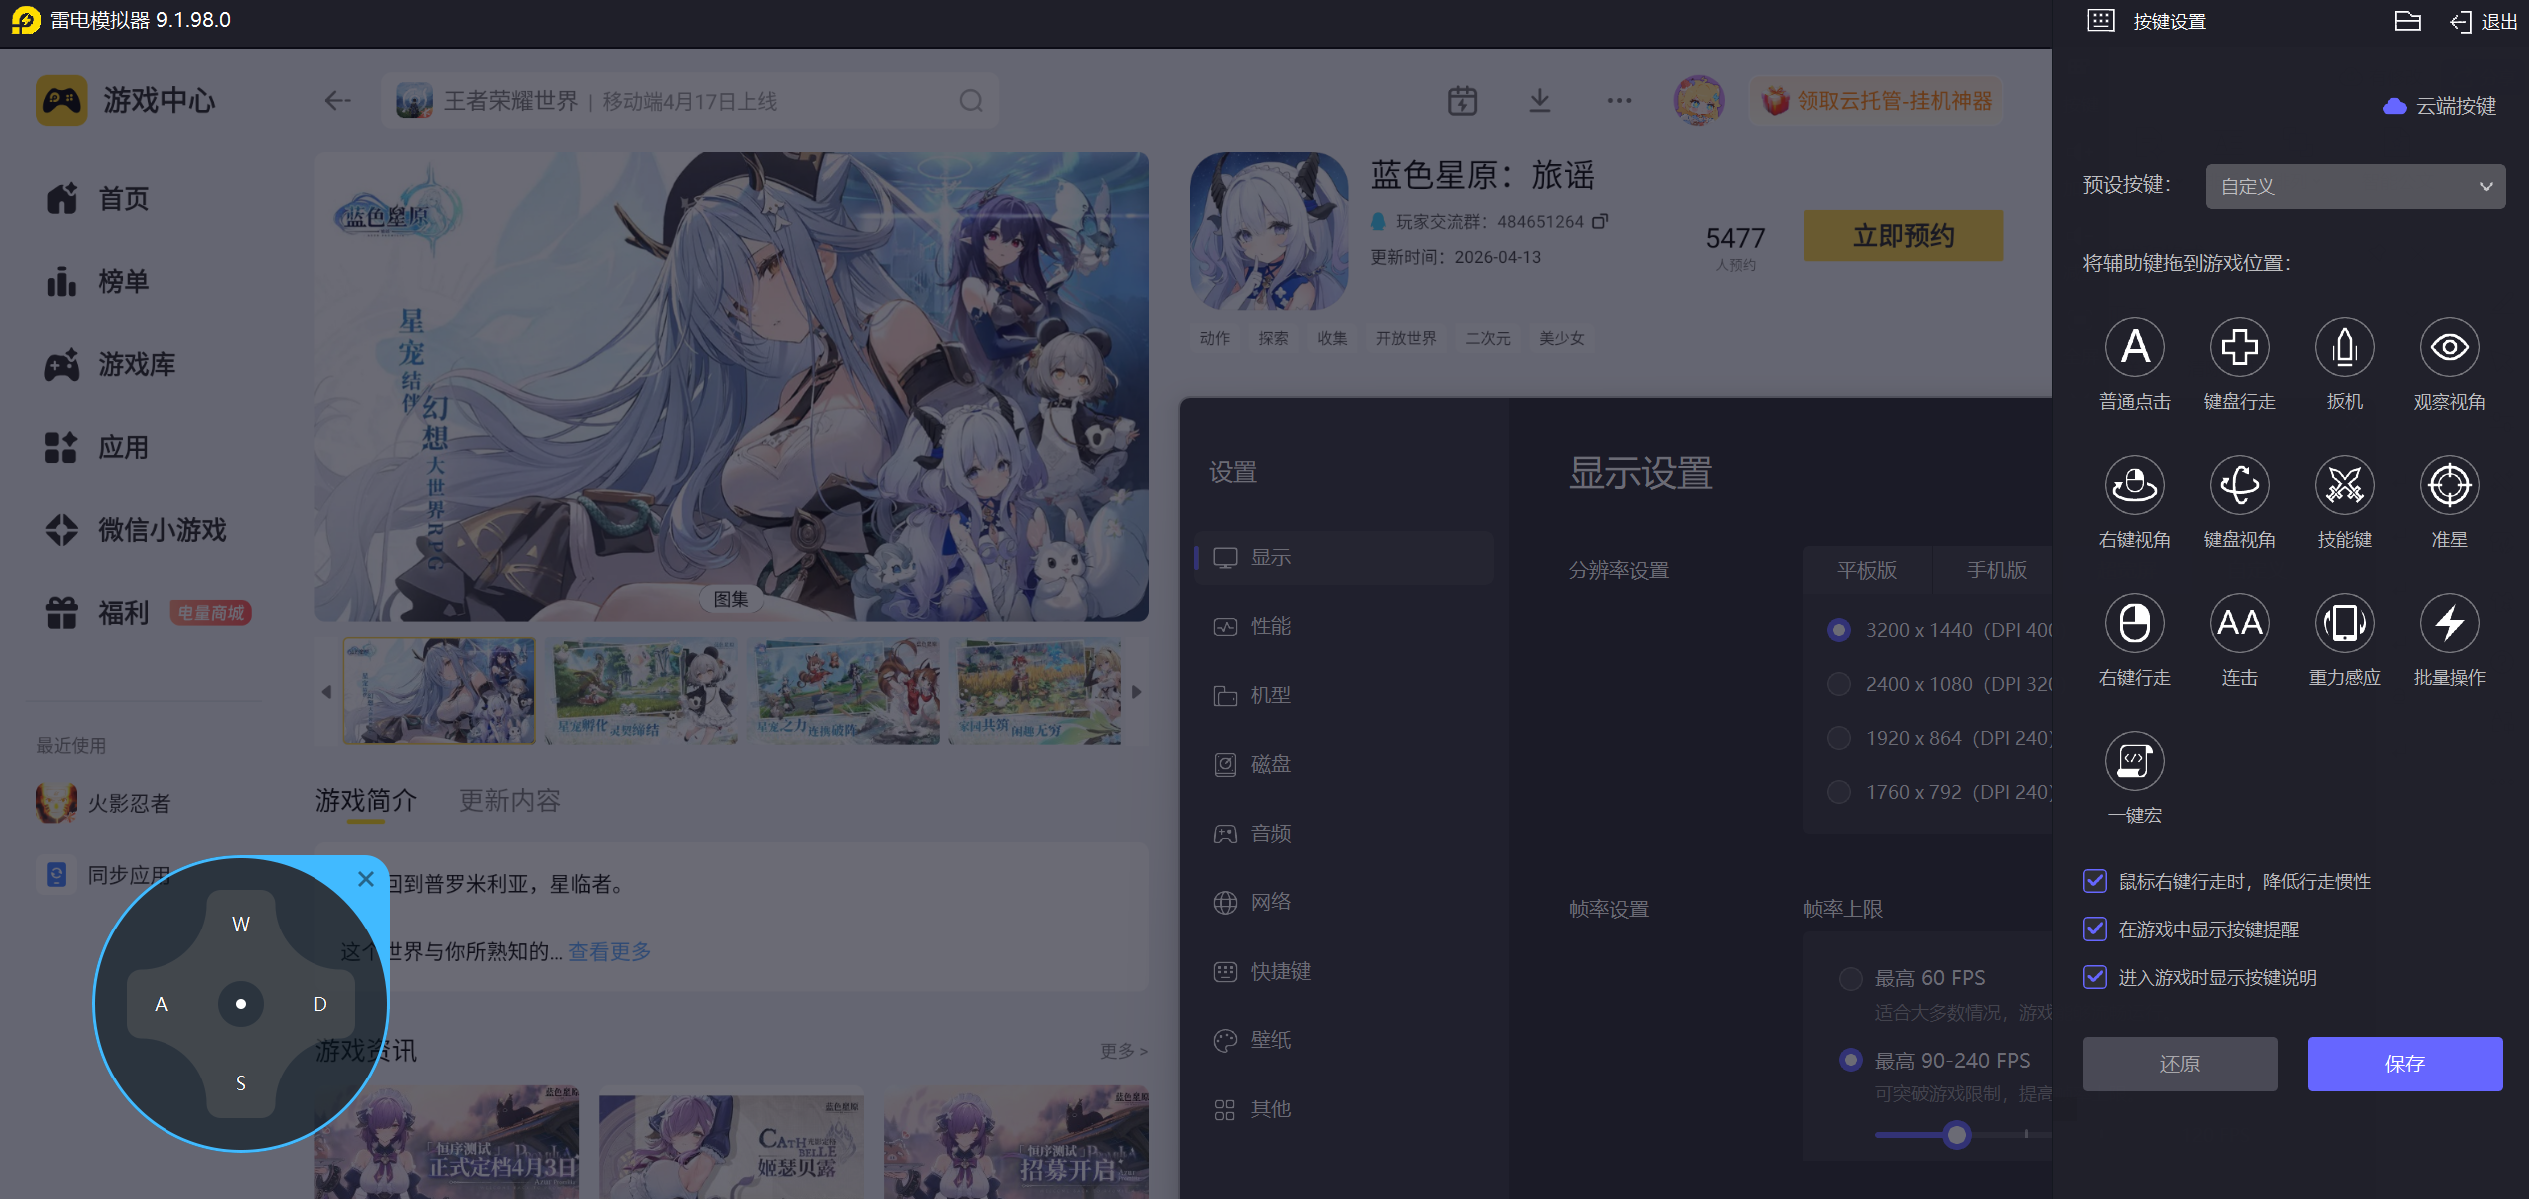This screenshot has height=1199, width=2529.
Task: Click the center dot of WASD pad
Action: point(241,1004)
